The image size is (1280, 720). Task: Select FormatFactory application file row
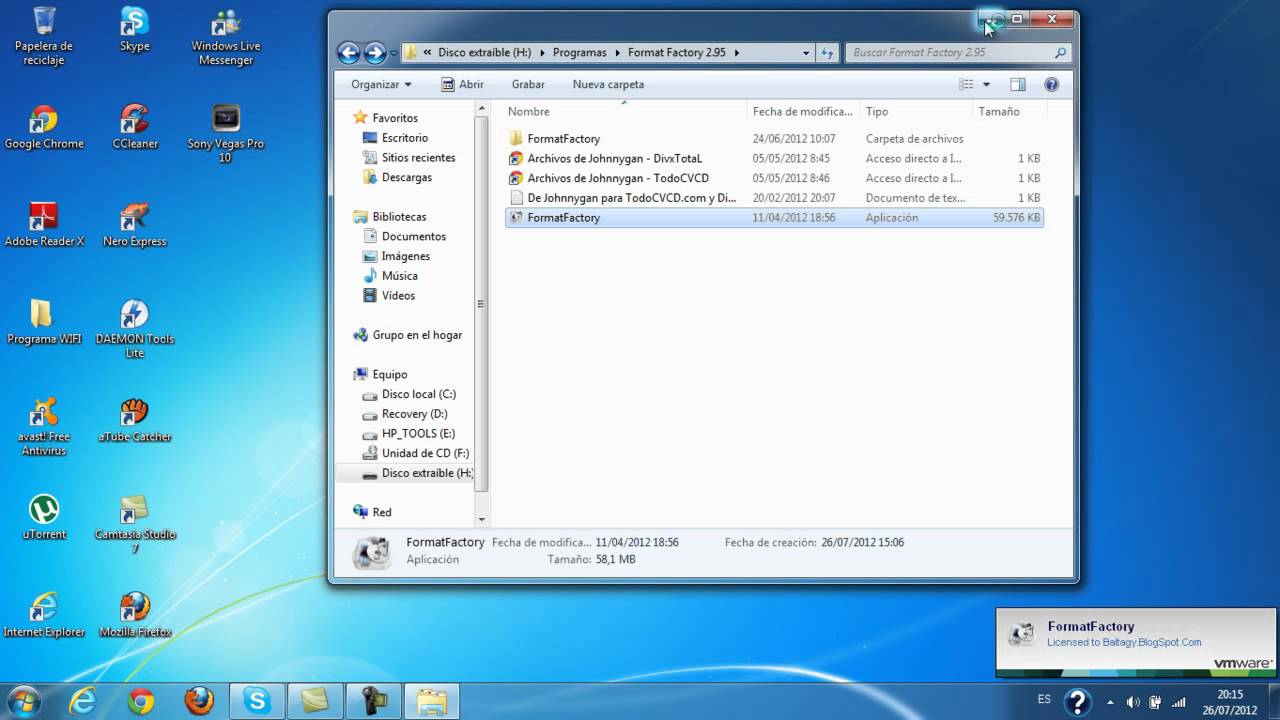[x=774, y=217]
